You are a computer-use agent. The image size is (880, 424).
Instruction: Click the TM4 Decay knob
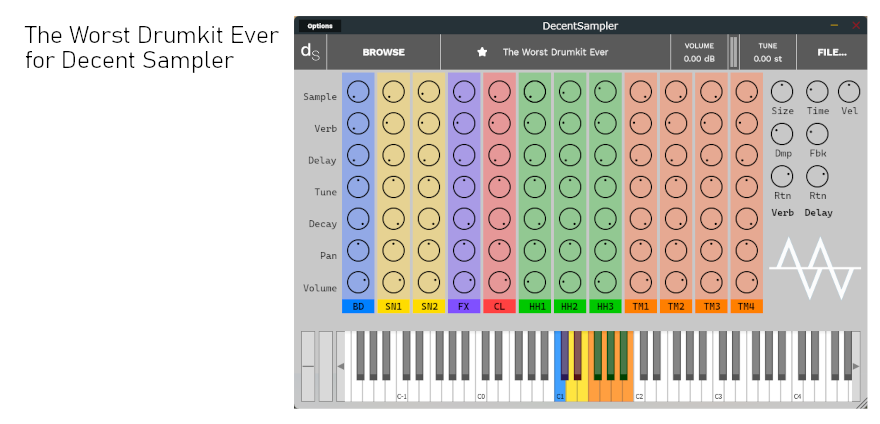pyautogui.click(x=746, y=218)
